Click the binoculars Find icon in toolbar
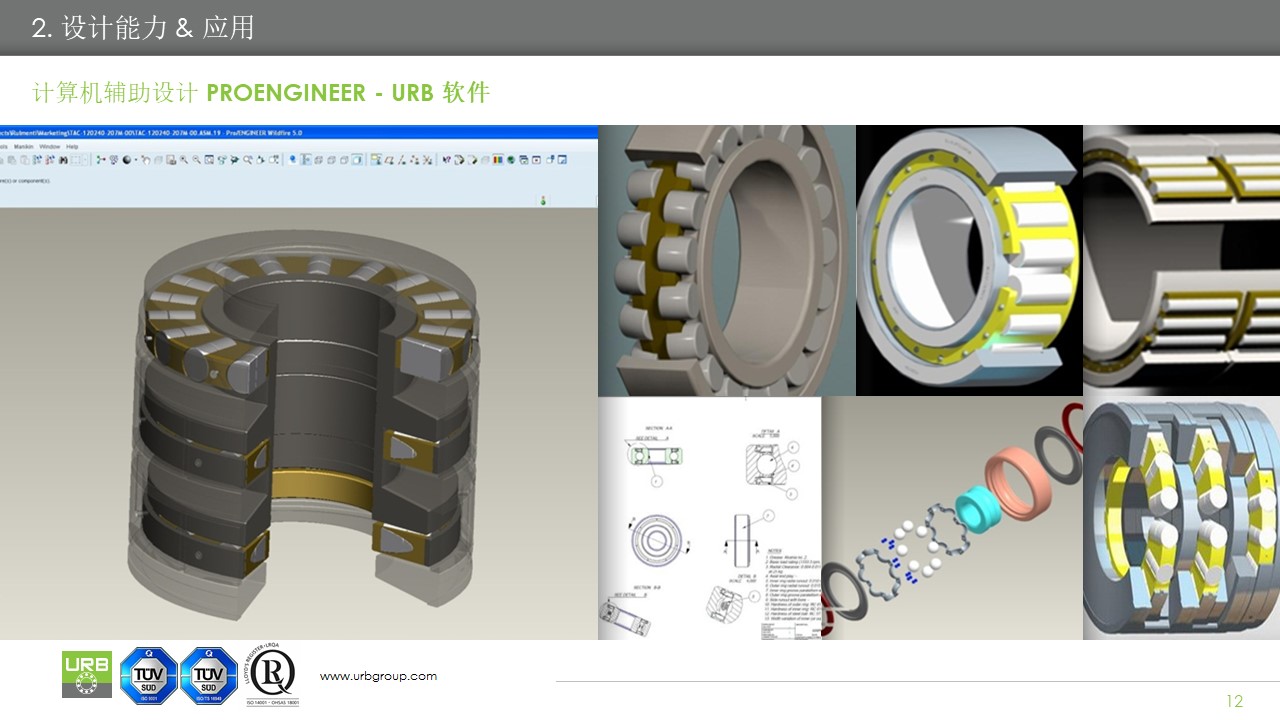The width and height of the screenshot is (1280, 720). [x=63, y=160]
